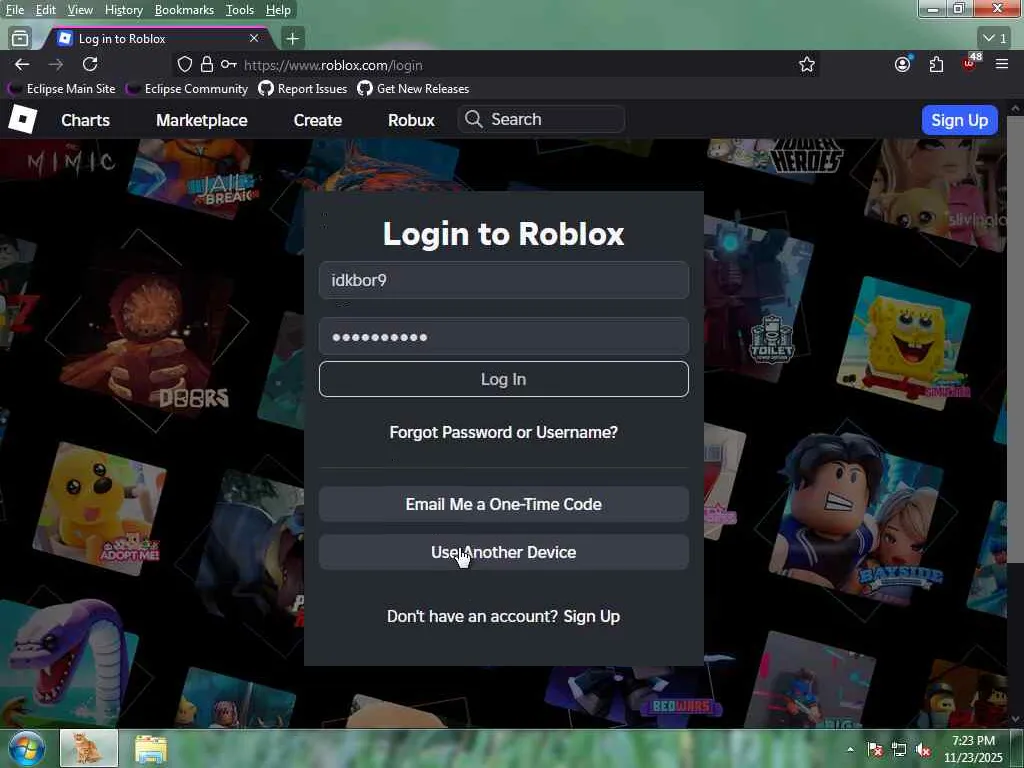Open Get New Releases bookmark
The height and width of the screenshot is (768, 1024).
click(413, 89)
